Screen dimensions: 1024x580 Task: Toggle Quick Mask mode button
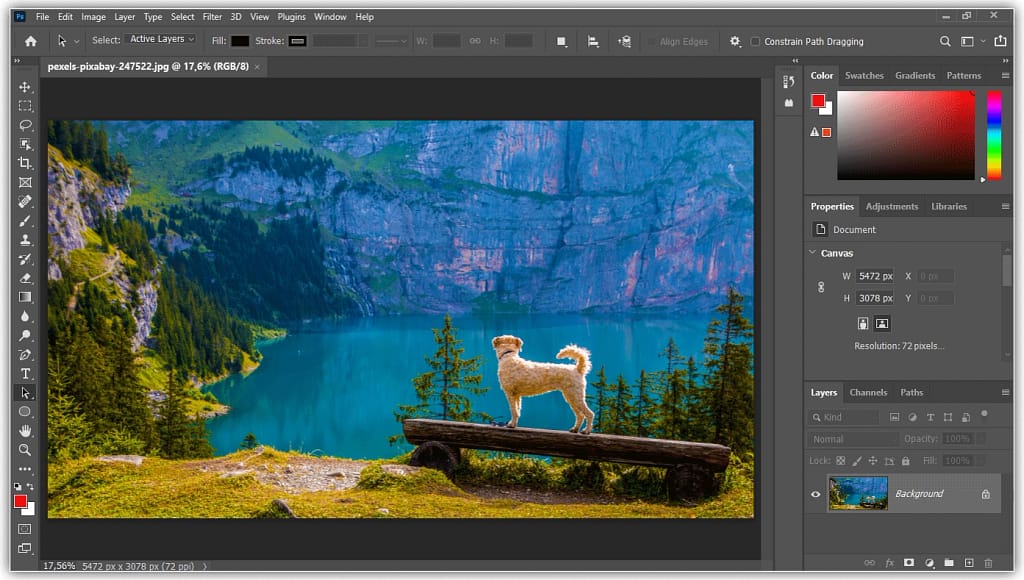25,528
